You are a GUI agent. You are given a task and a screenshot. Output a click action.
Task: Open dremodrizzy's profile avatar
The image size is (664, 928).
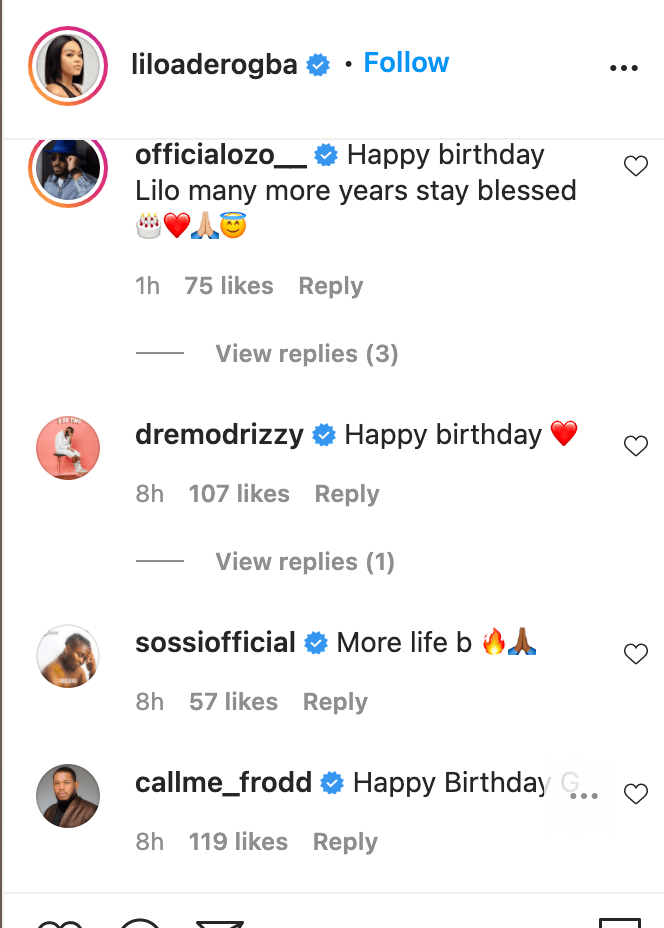68,448
